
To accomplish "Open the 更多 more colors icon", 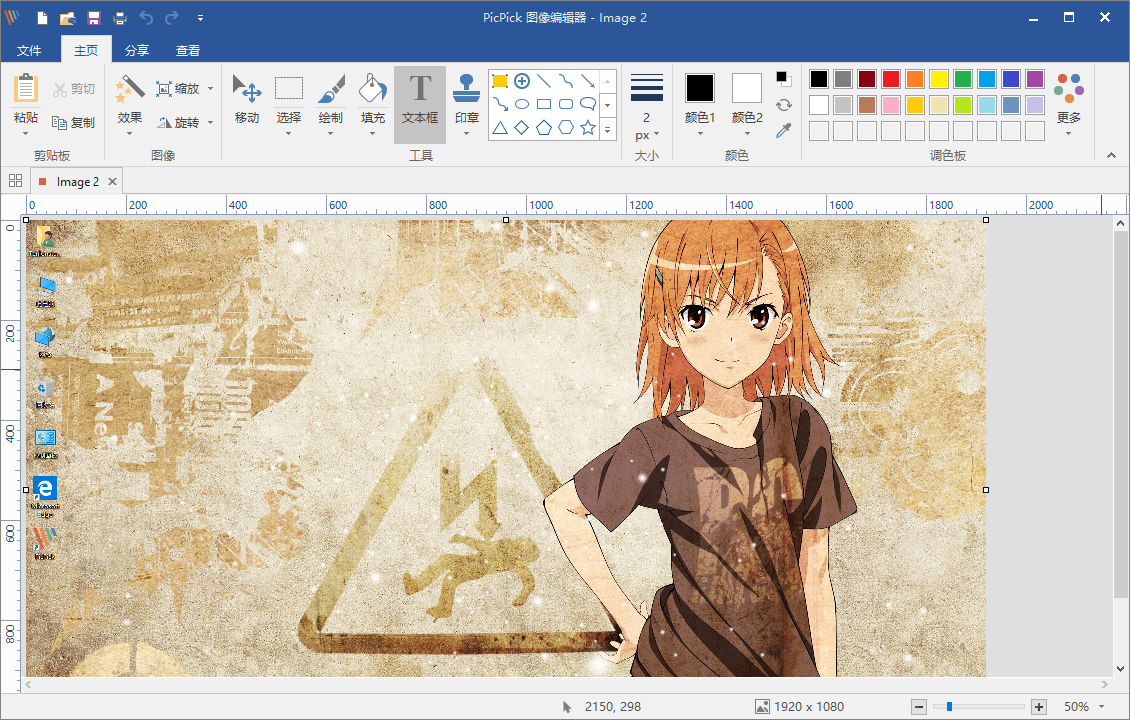I will pos(1069,88).
